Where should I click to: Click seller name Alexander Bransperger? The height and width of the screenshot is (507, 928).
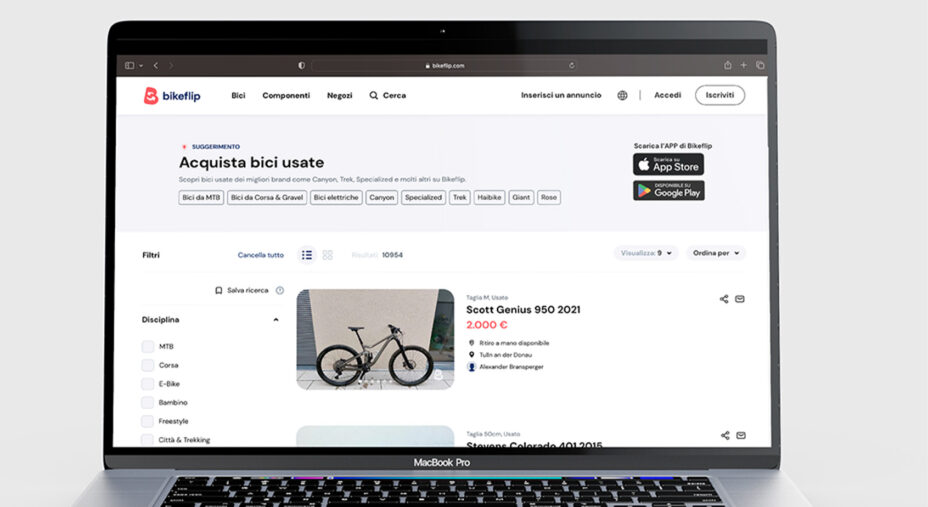click(511, 367)
